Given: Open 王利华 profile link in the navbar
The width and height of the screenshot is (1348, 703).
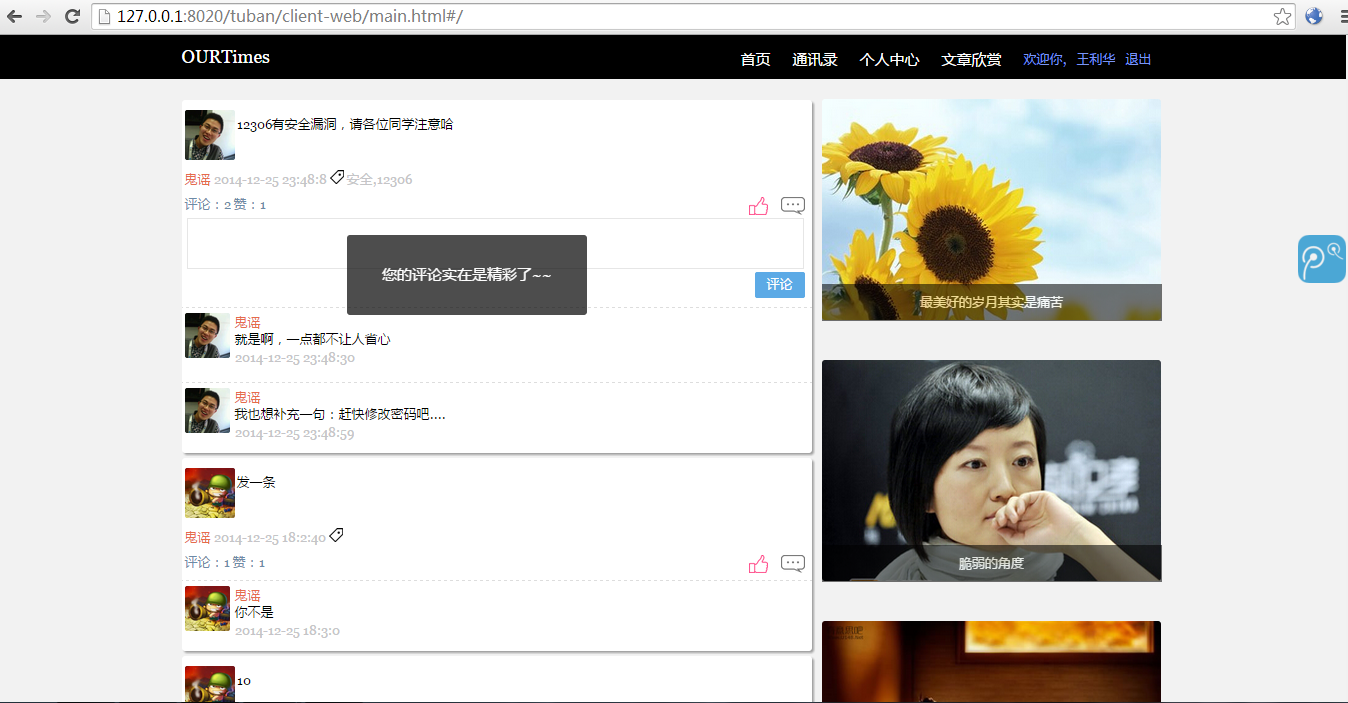Looking at the screenshot, I should (1094, 59).
